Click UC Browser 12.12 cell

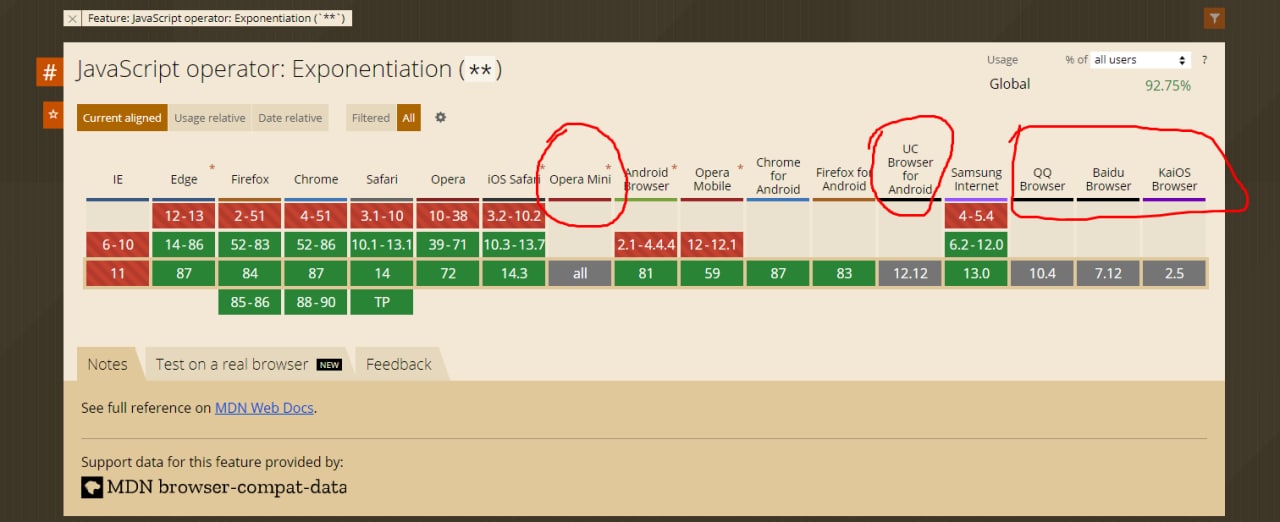(910, 273)
